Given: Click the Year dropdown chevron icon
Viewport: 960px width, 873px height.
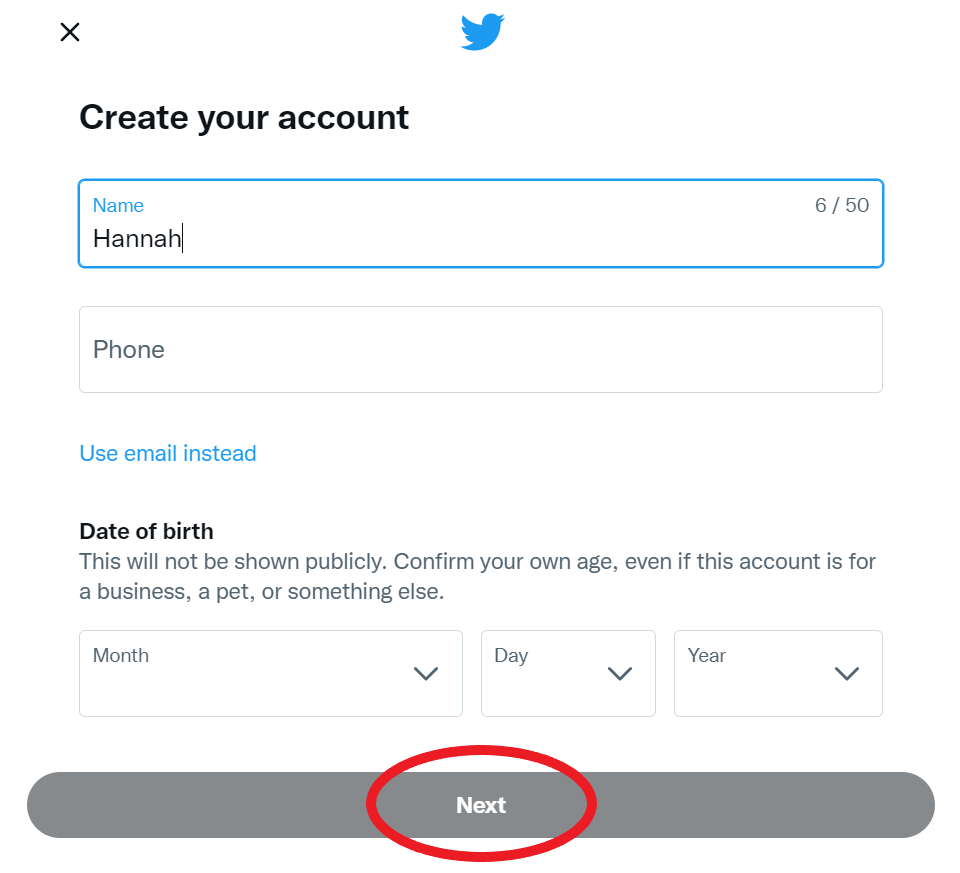Looking at the screenshot, I should [846, 674].
